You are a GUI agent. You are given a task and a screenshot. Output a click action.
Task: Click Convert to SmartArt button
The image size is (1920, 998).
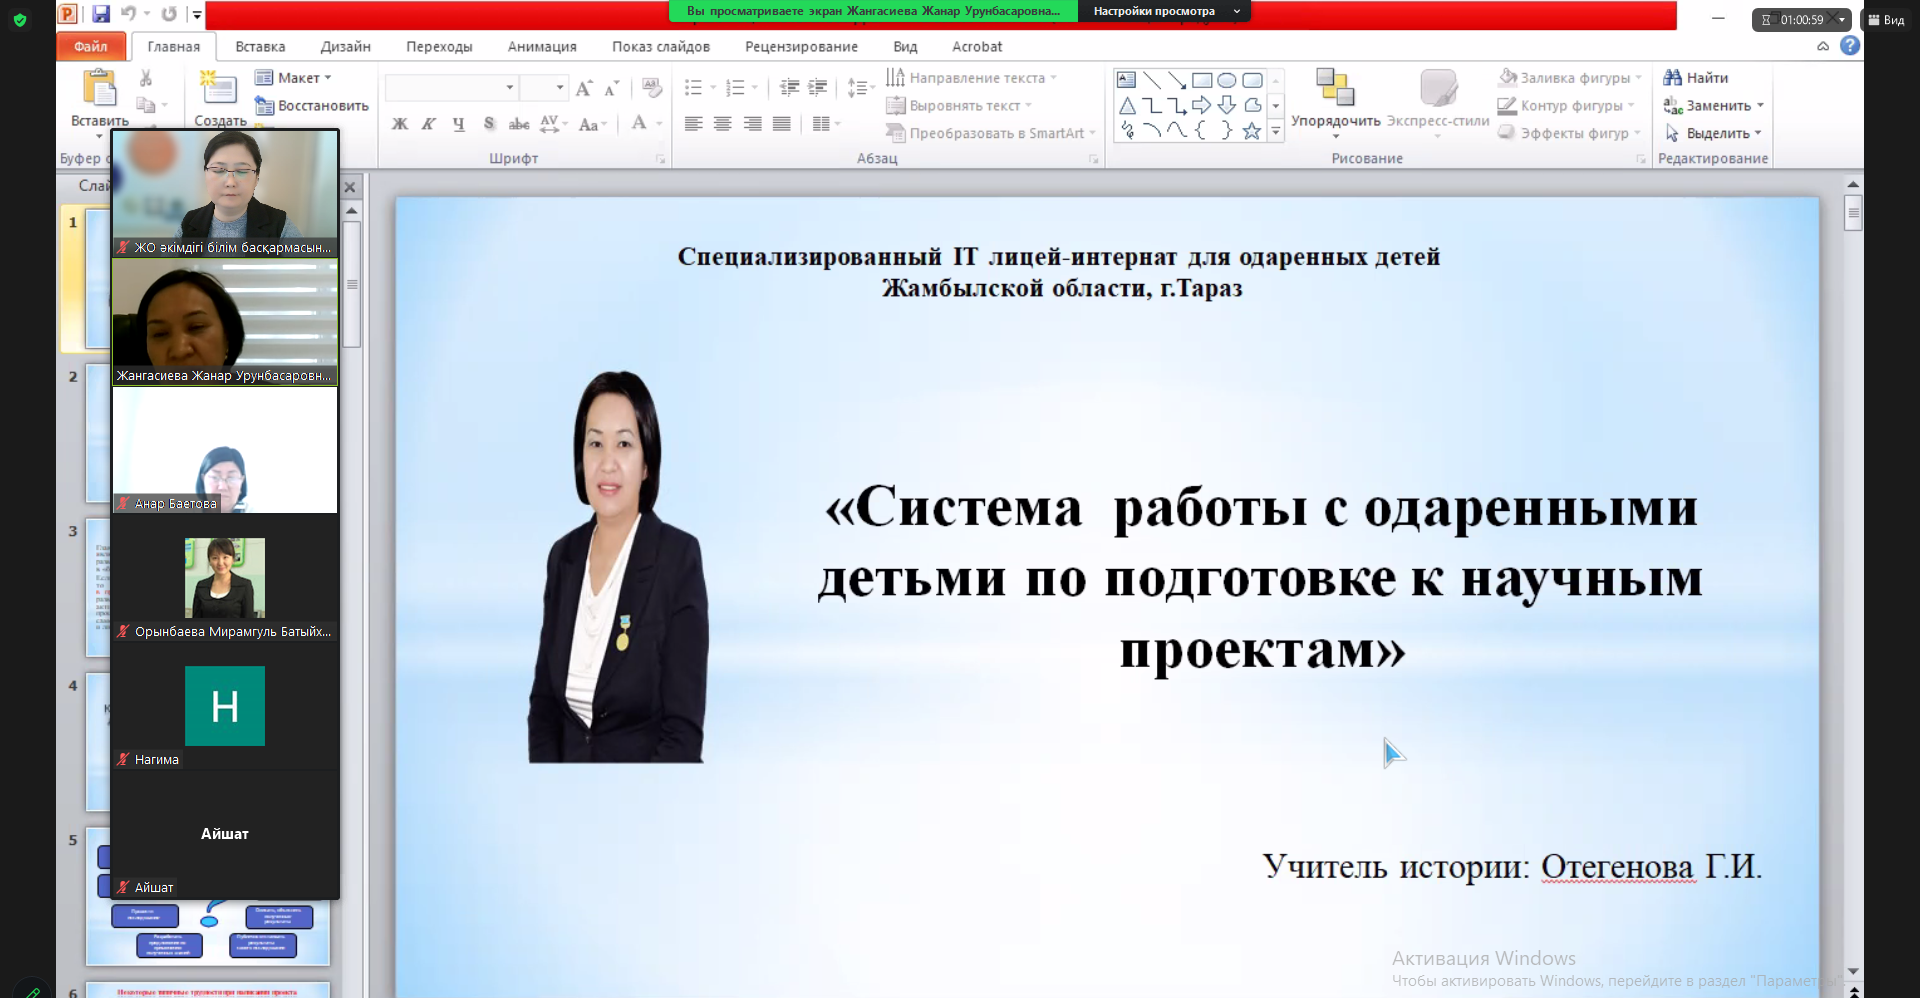[991, 133]
